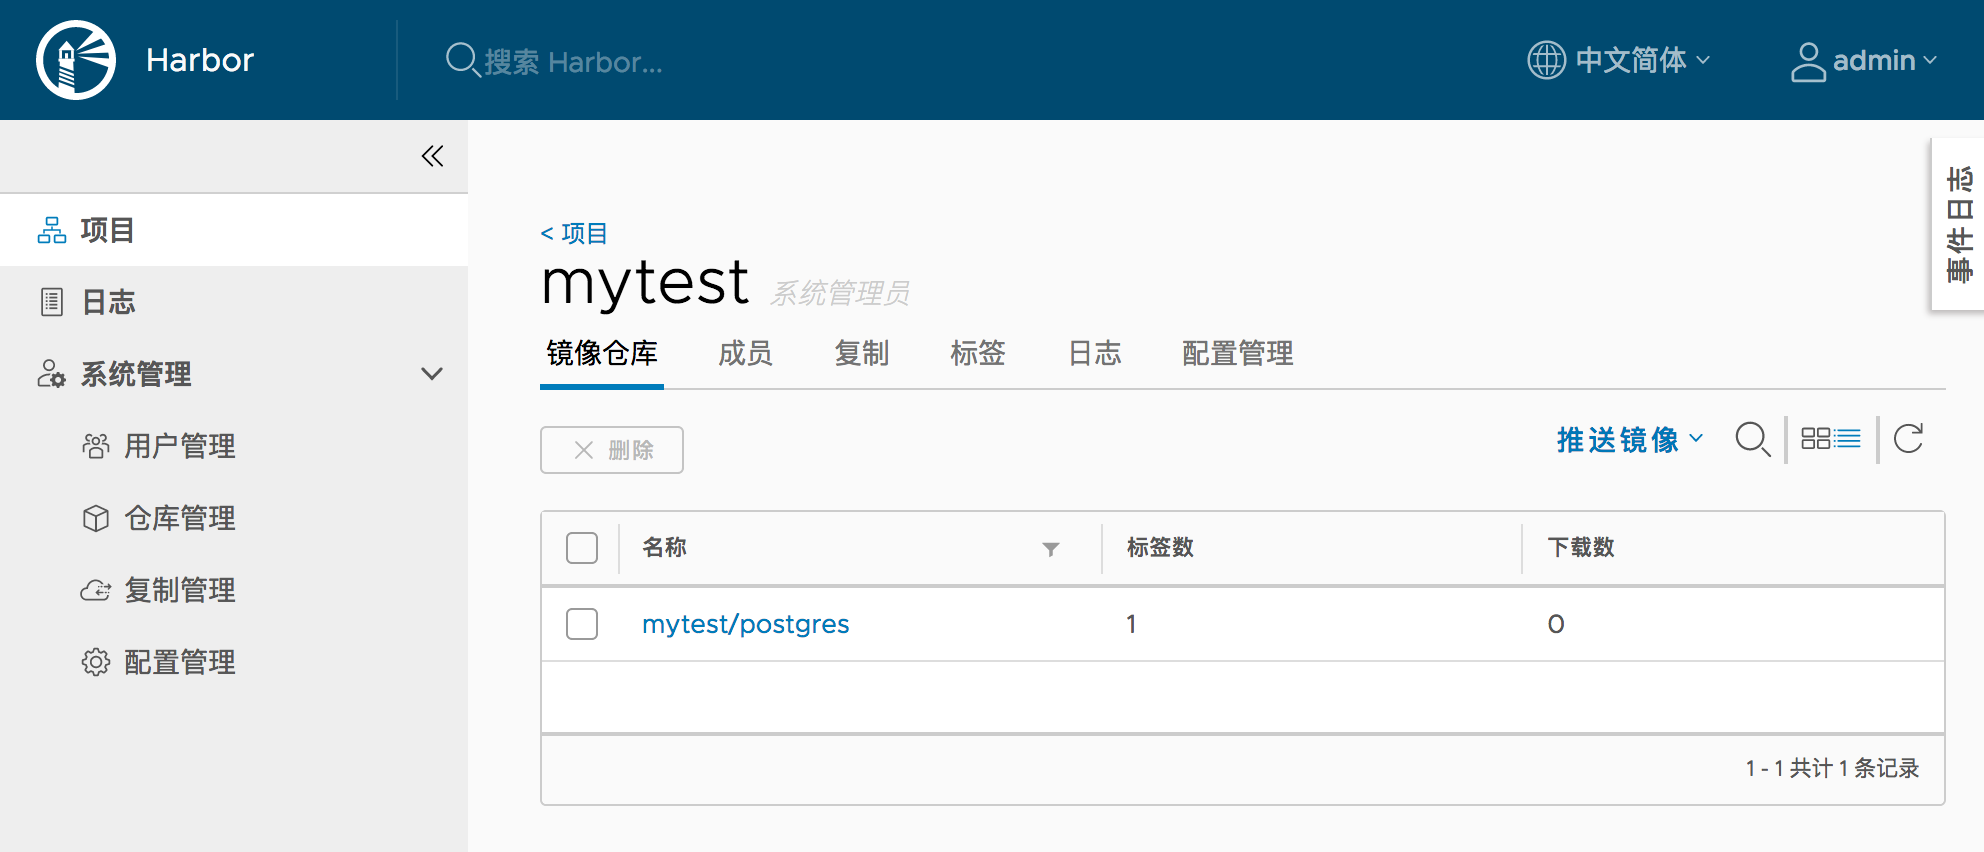The height and width of the screenshot is (852, 1984).
Task: Focus the 搜索 Harbor search field
Action: point(573,62)
